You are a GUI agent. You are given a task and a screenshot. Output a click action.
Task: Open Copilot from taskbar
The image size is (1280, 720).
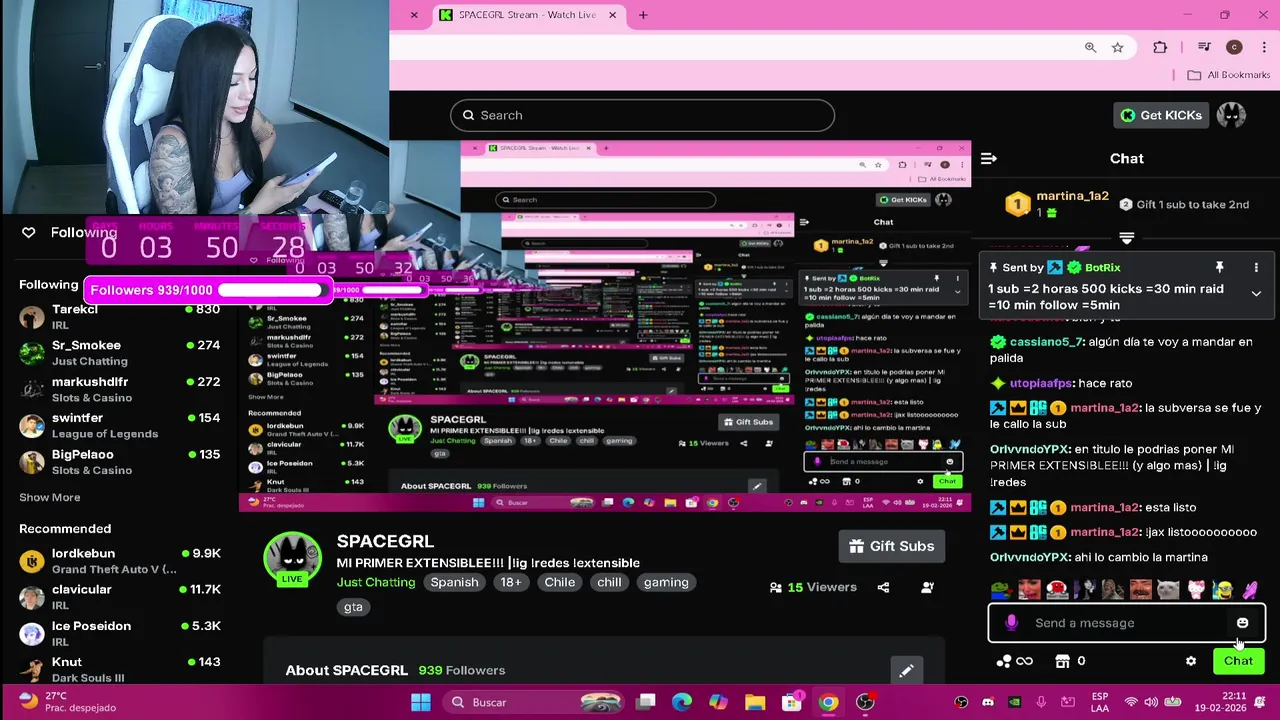coord(718,702)
